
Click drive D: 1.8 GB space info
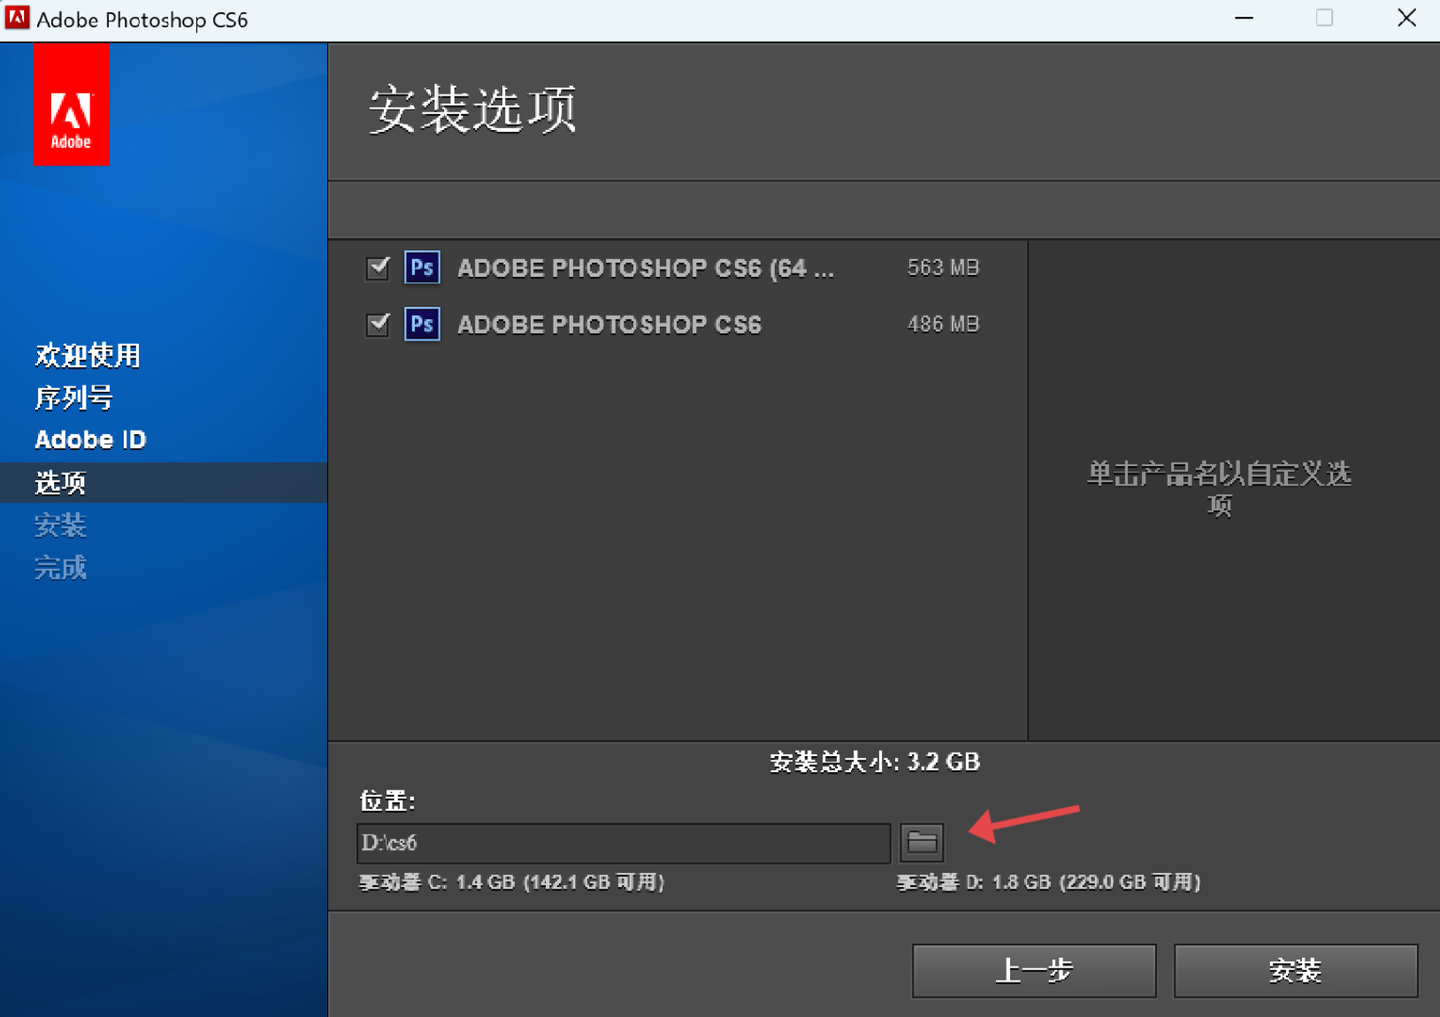pyautogui.click(x=1049, y=882)
